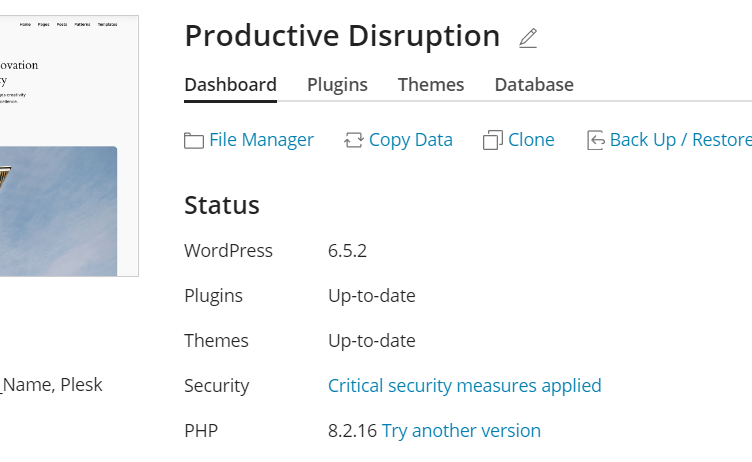Click the WordPress version 6.5.2 value
This screenshot has height=462, width=752.
(347, 251)
